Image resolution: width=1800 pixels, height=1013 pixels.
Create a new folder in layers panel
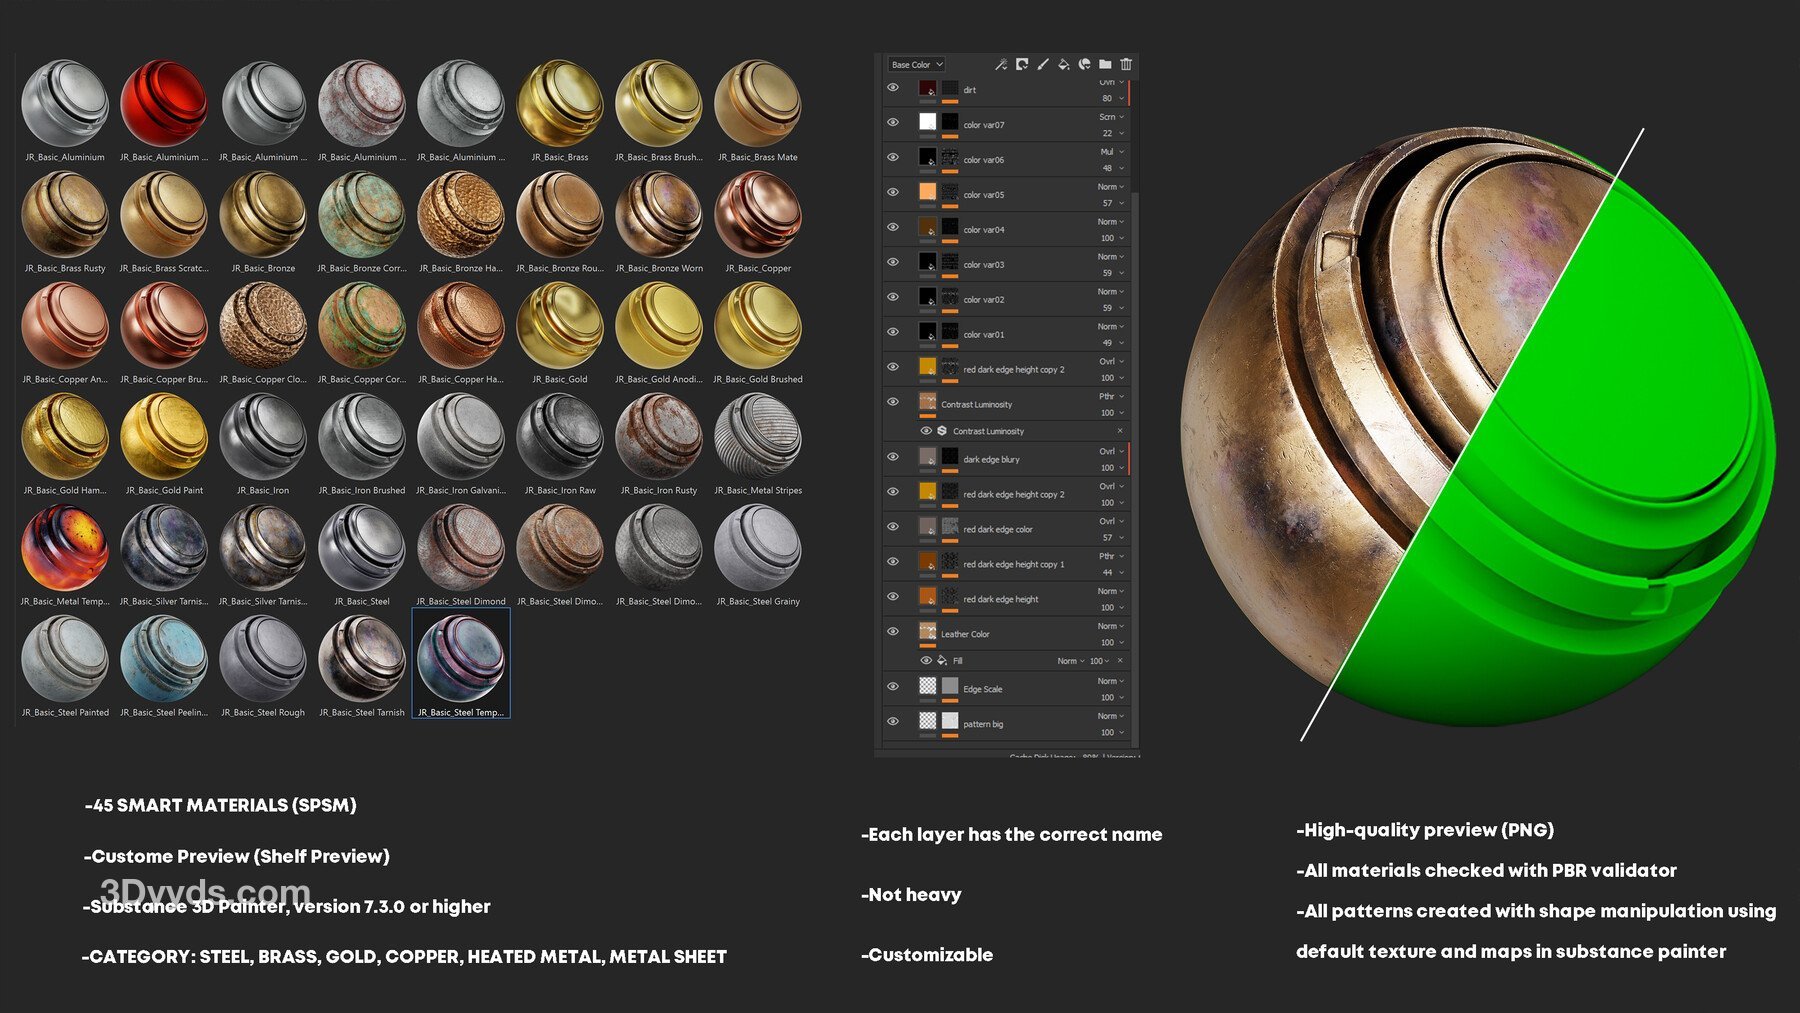point(1105,64)
